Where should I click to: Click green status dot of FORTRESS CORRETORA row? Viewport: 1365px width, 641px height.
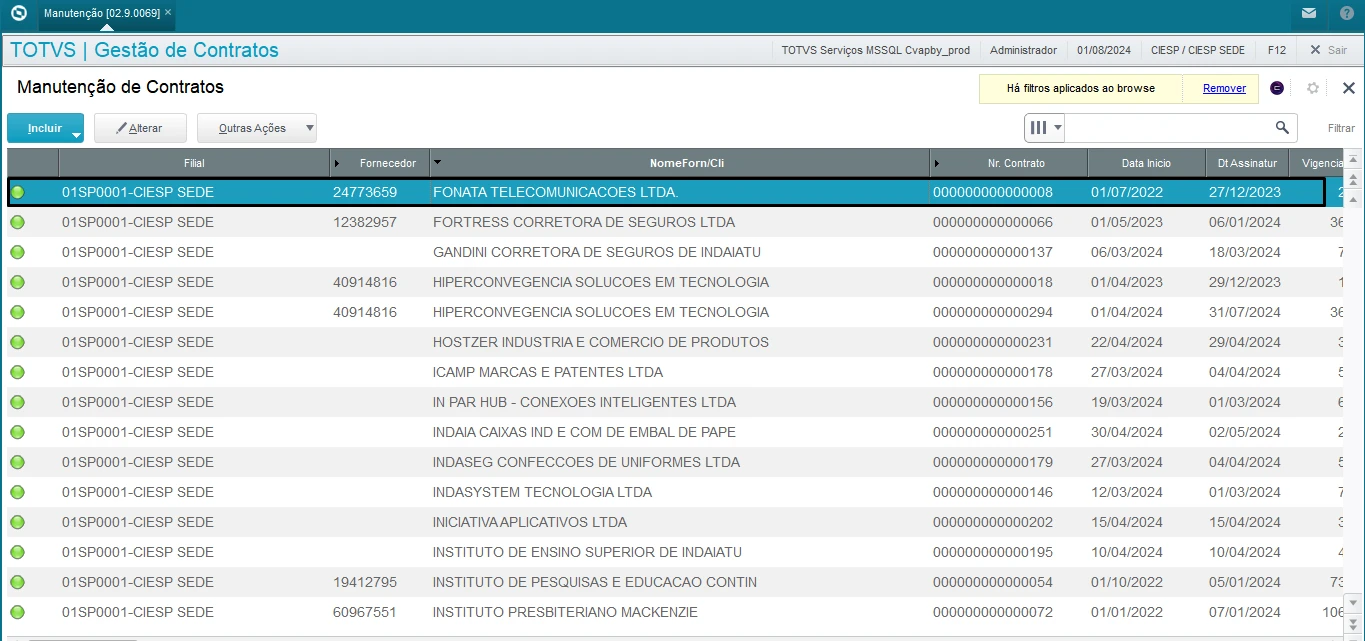point(17,222)
